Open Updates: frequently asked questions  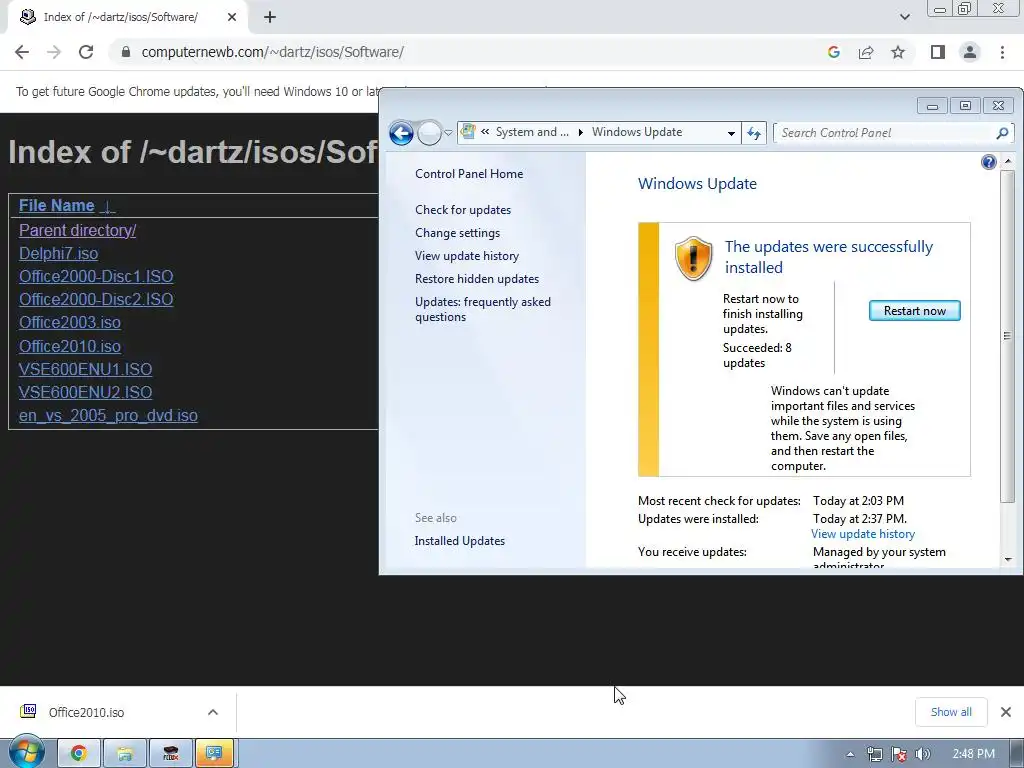click(483, 310)
